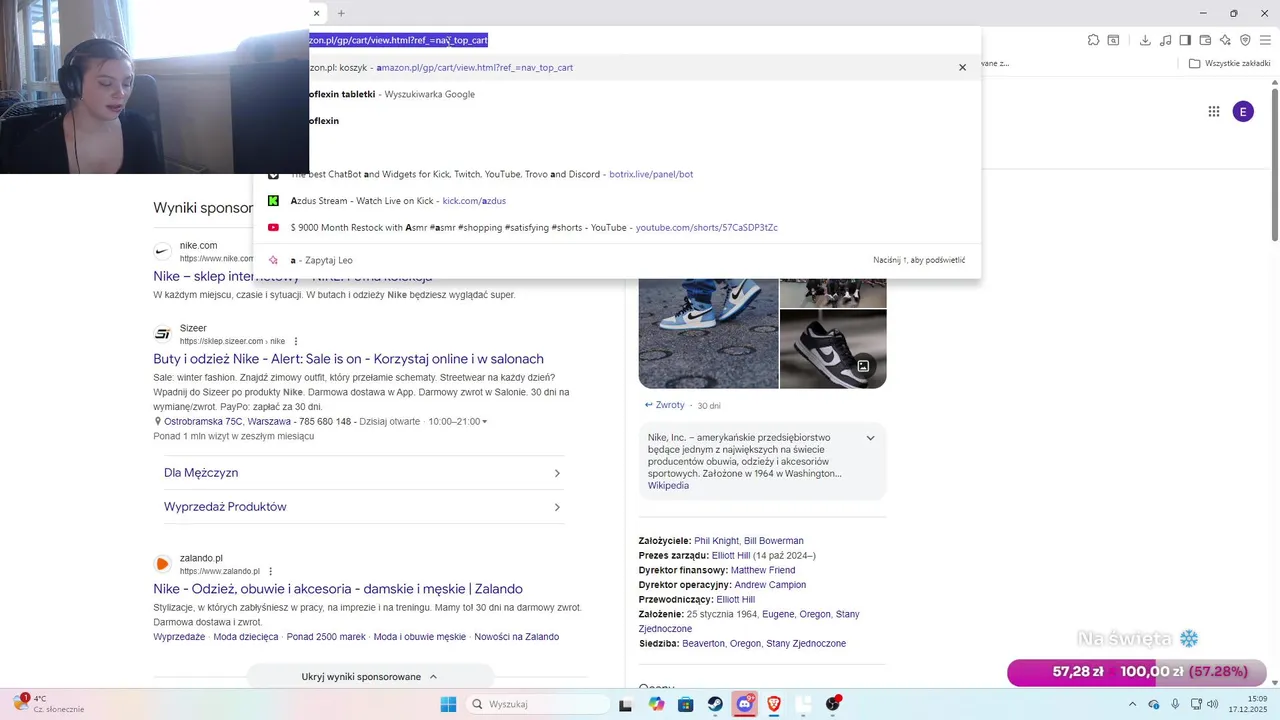Click the Wyszukaj taskbar search box

538,704
